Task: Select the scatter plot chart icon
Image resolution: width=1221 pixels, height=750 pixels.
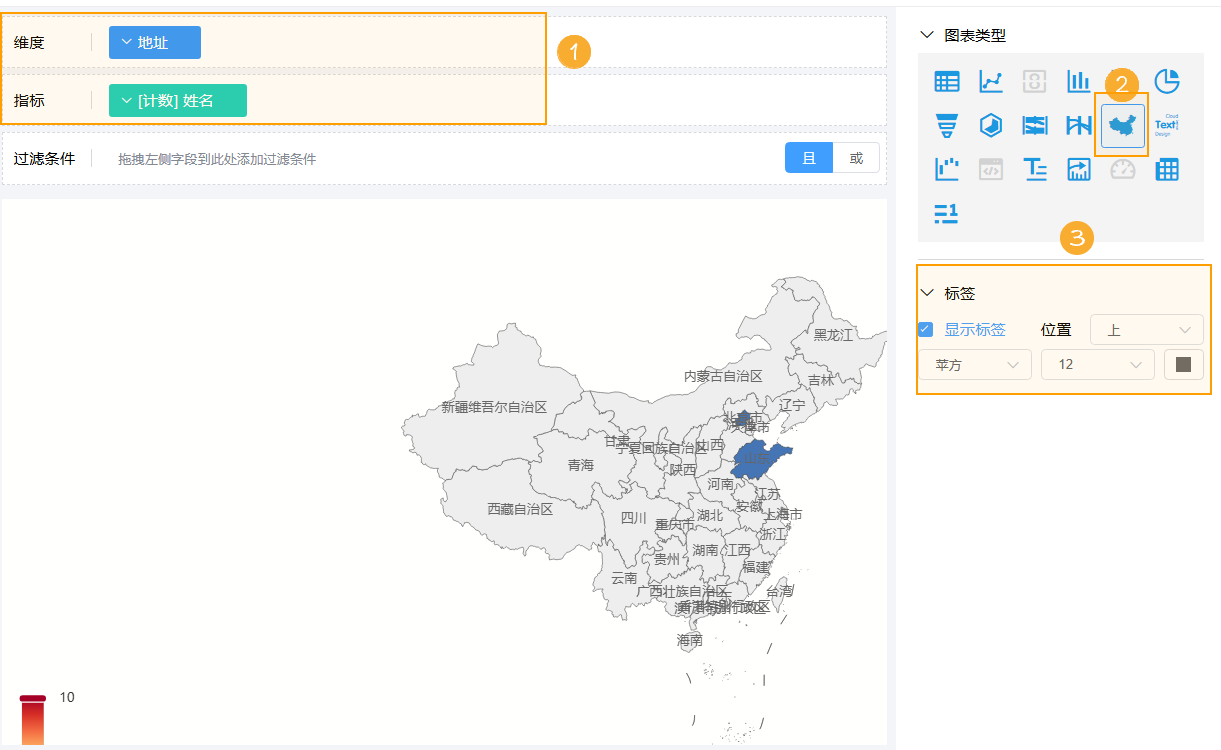Action: click(x=946, y=169)
